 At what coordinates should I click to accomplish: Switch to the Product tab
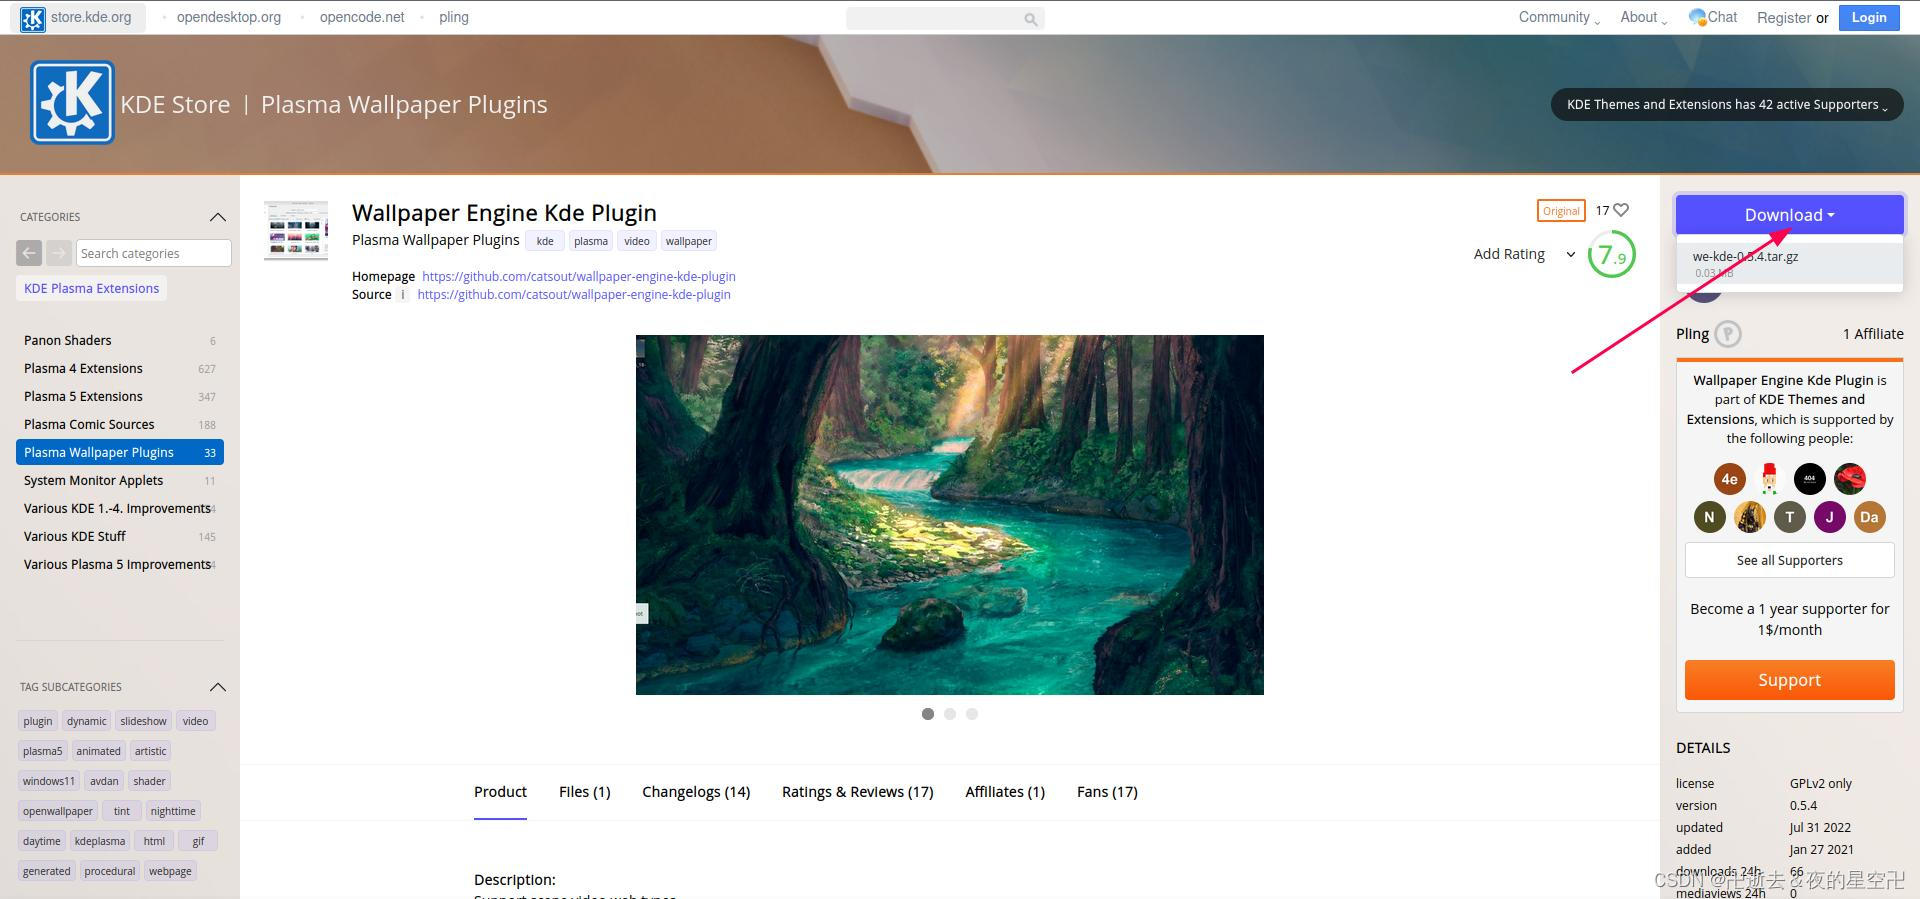tap(500, 792)
